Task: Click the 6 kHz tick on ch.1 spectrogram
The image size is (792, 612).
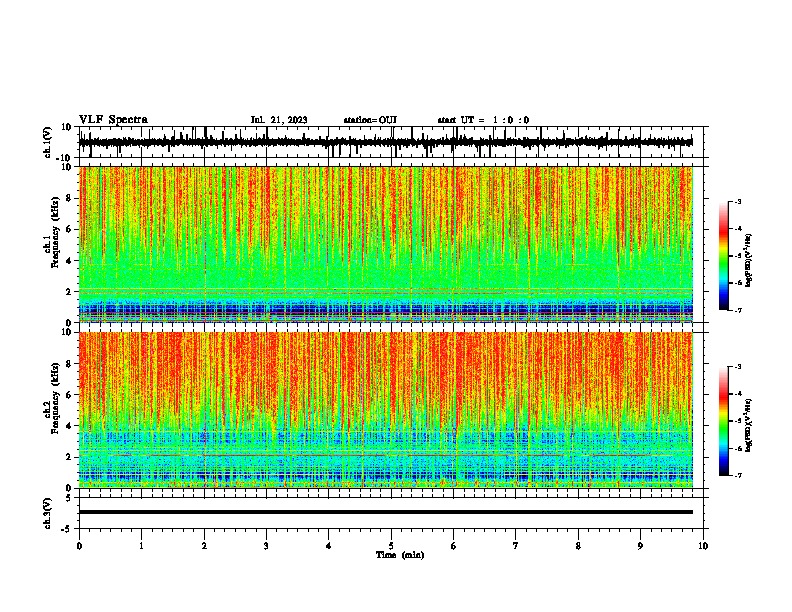Action: click(x=70, y=229)
